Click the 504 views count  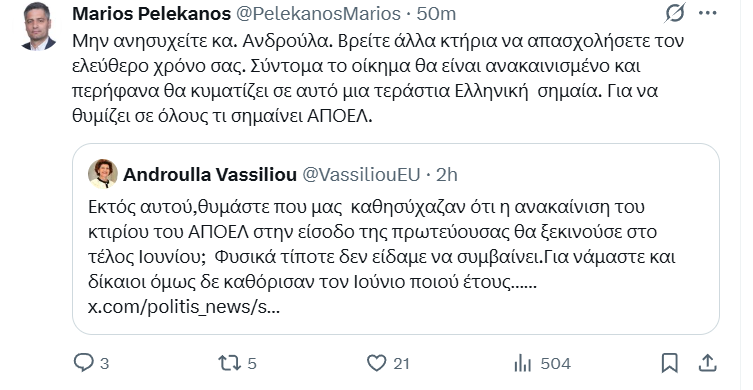tap(556, 364)
